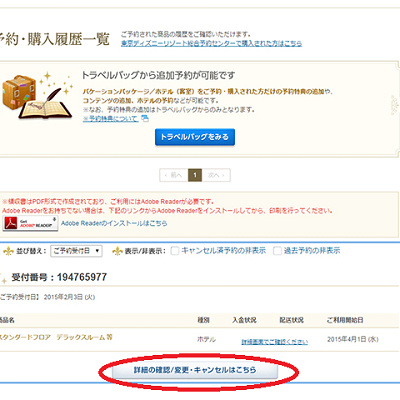Click the 2015年2月3日 reservation date text
The height and width of the screenshot is (400, 400).
point(69,297)
